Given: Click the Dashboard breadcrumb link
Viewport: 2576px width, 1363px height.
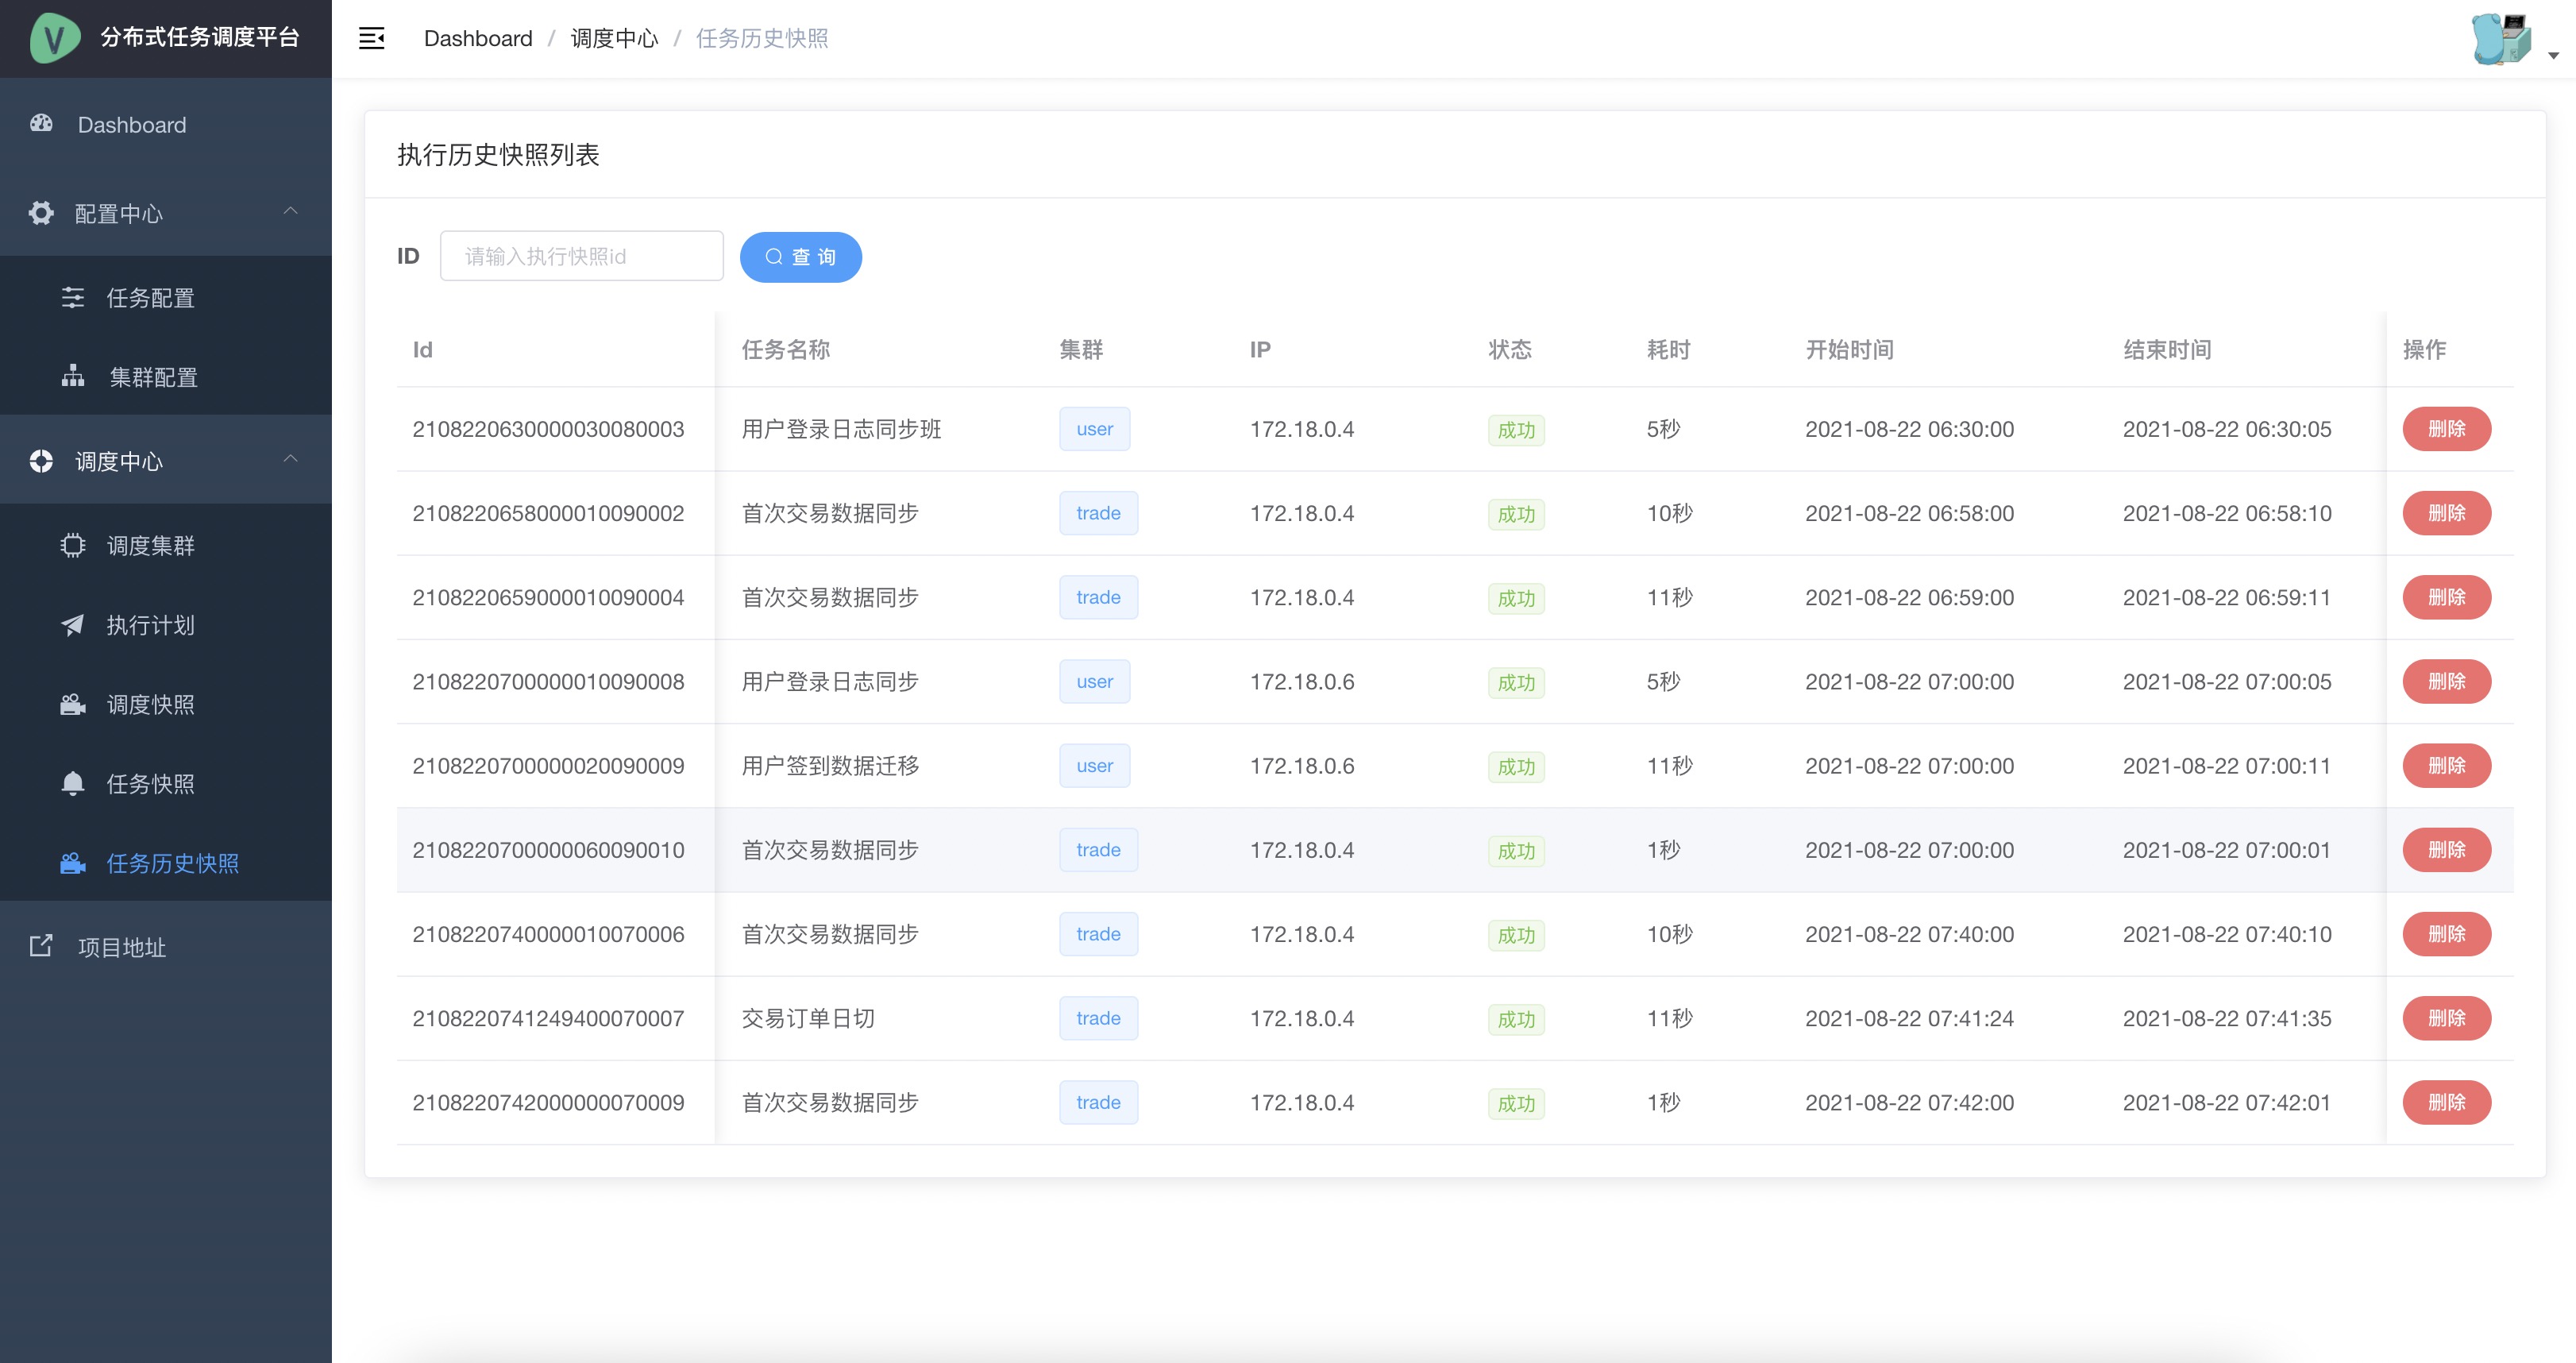Looking at the screenshot, I should click(478, 39).
